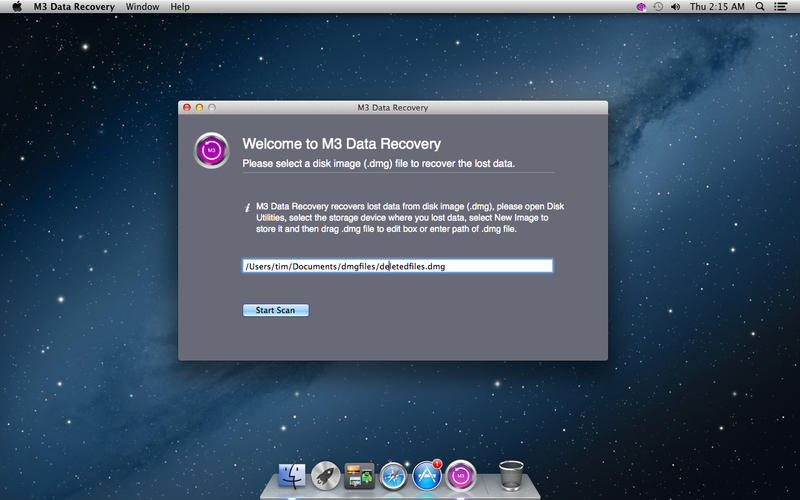Click the Start Scan button
The height and width of the screenshot is (500, 800).
[x=276, y=310]
